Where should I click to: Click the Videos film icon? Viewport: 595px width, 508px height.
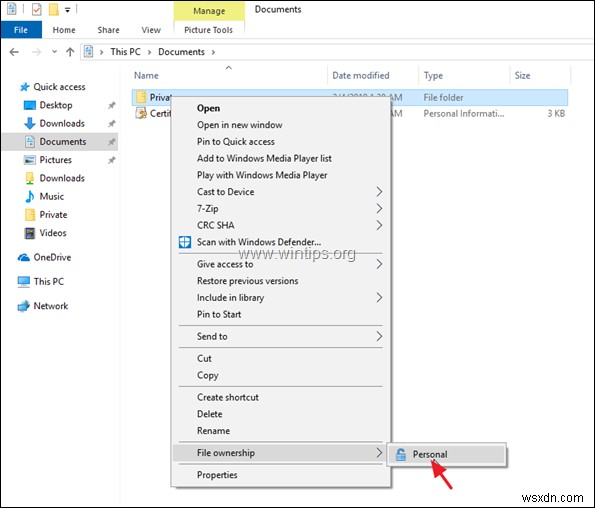(x=30, y=233)
